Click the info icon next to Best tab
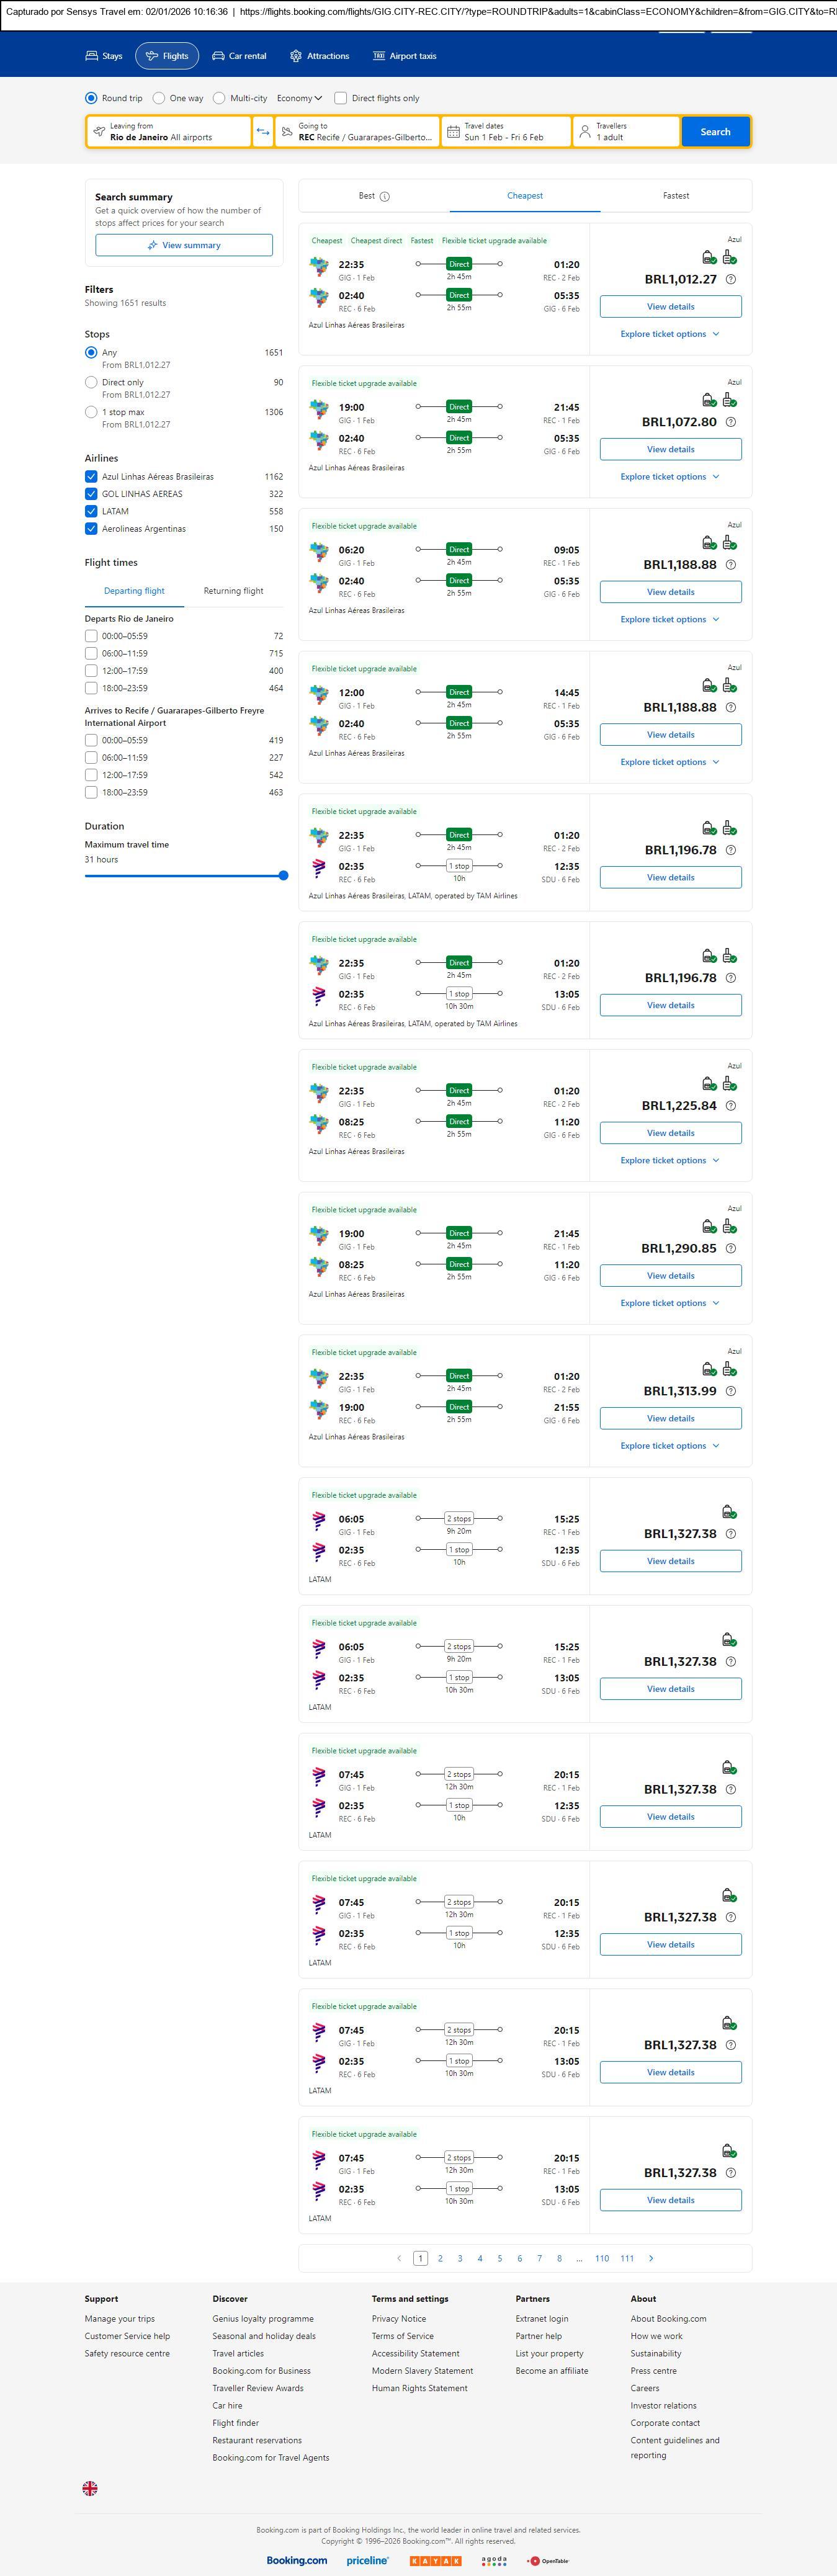Viewport: 837px width, 2576px height. point(385,197)
